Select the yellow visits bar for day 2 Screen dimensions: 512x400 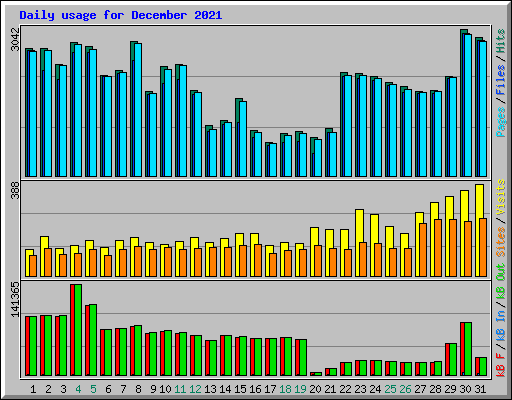44,256
